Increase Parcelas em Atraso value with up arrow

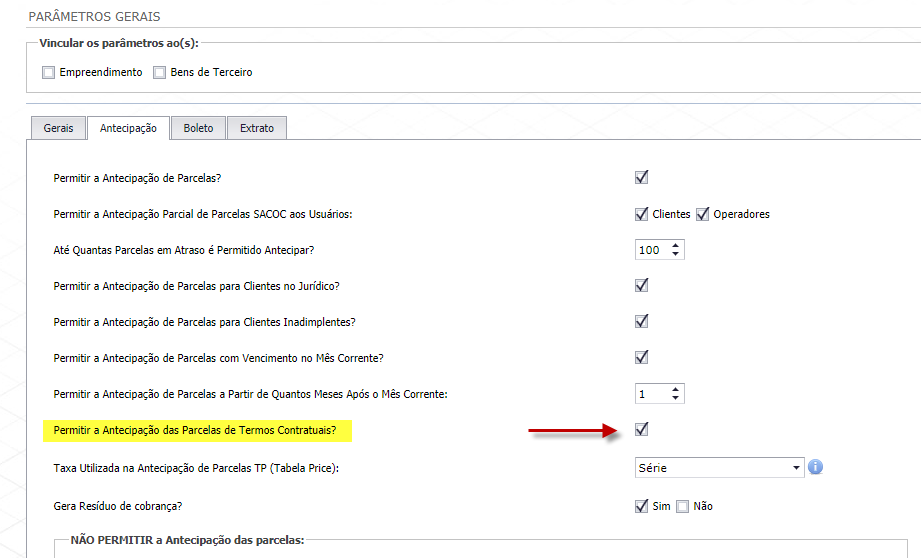[x=676, y=245]
